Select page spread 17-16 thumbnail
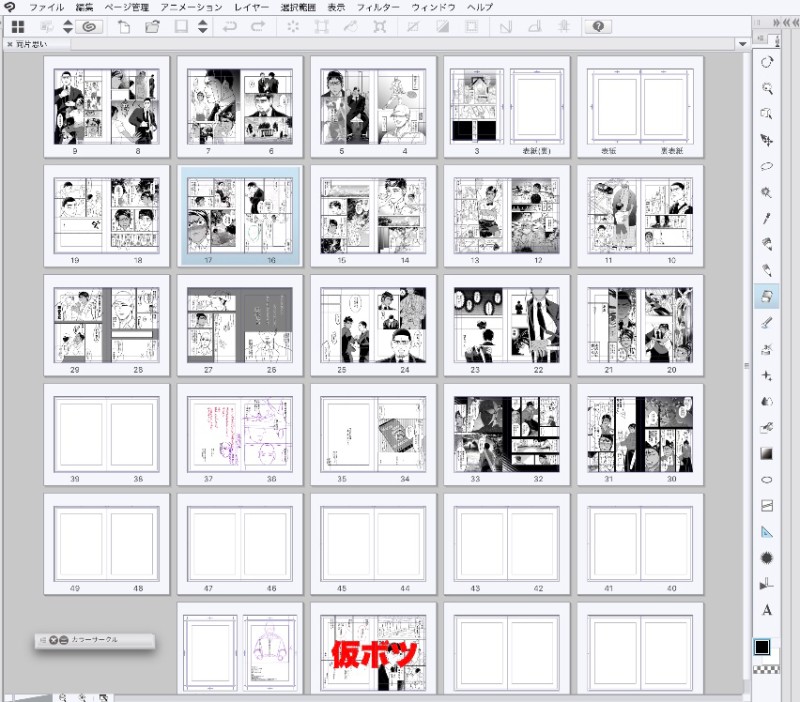This screenshot has width=800, height=702. (x=240, y=216)
